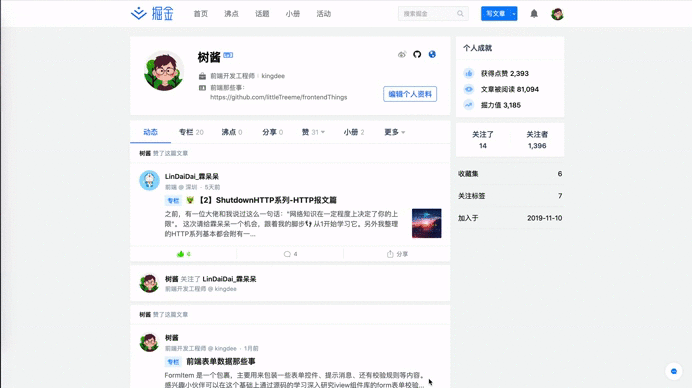Open LinDaiDai_霖呆呆 in the follow activity
The image size is (692, 388).
229,279
